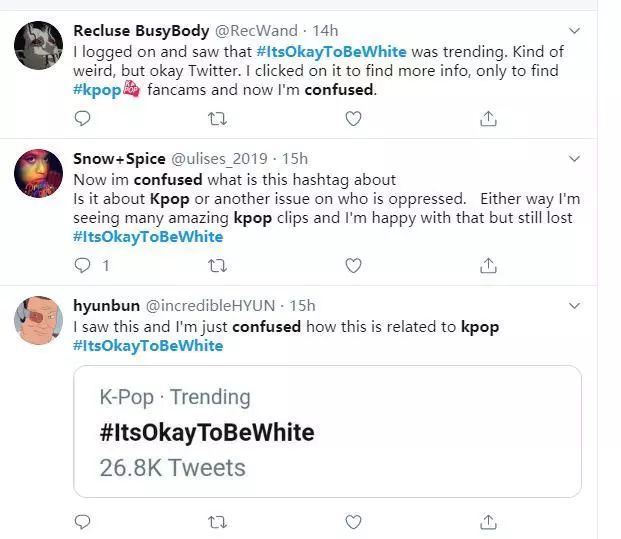This screenshot has height=539, width=621.
Task: Retweet Snow+Spice's tweet
Action: coord(217,266)
